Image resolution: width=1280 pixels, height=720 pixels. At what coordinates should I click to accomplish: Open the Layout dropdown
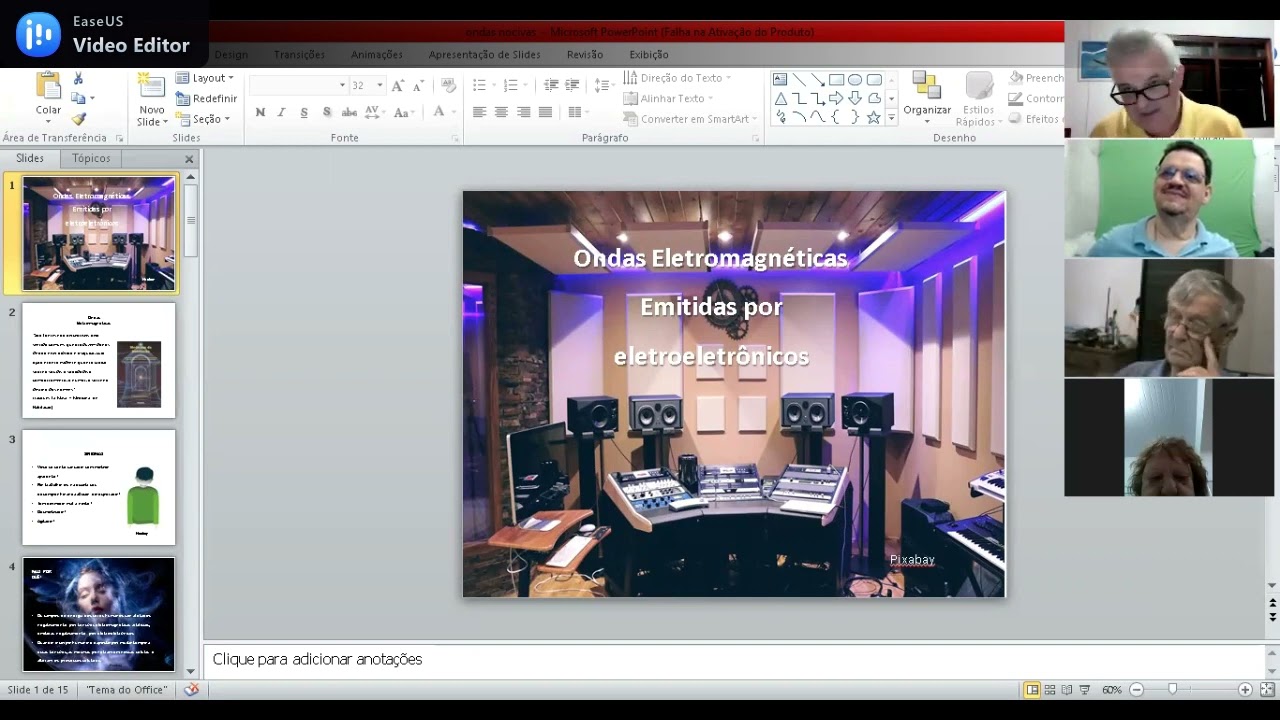click(205, 78)
